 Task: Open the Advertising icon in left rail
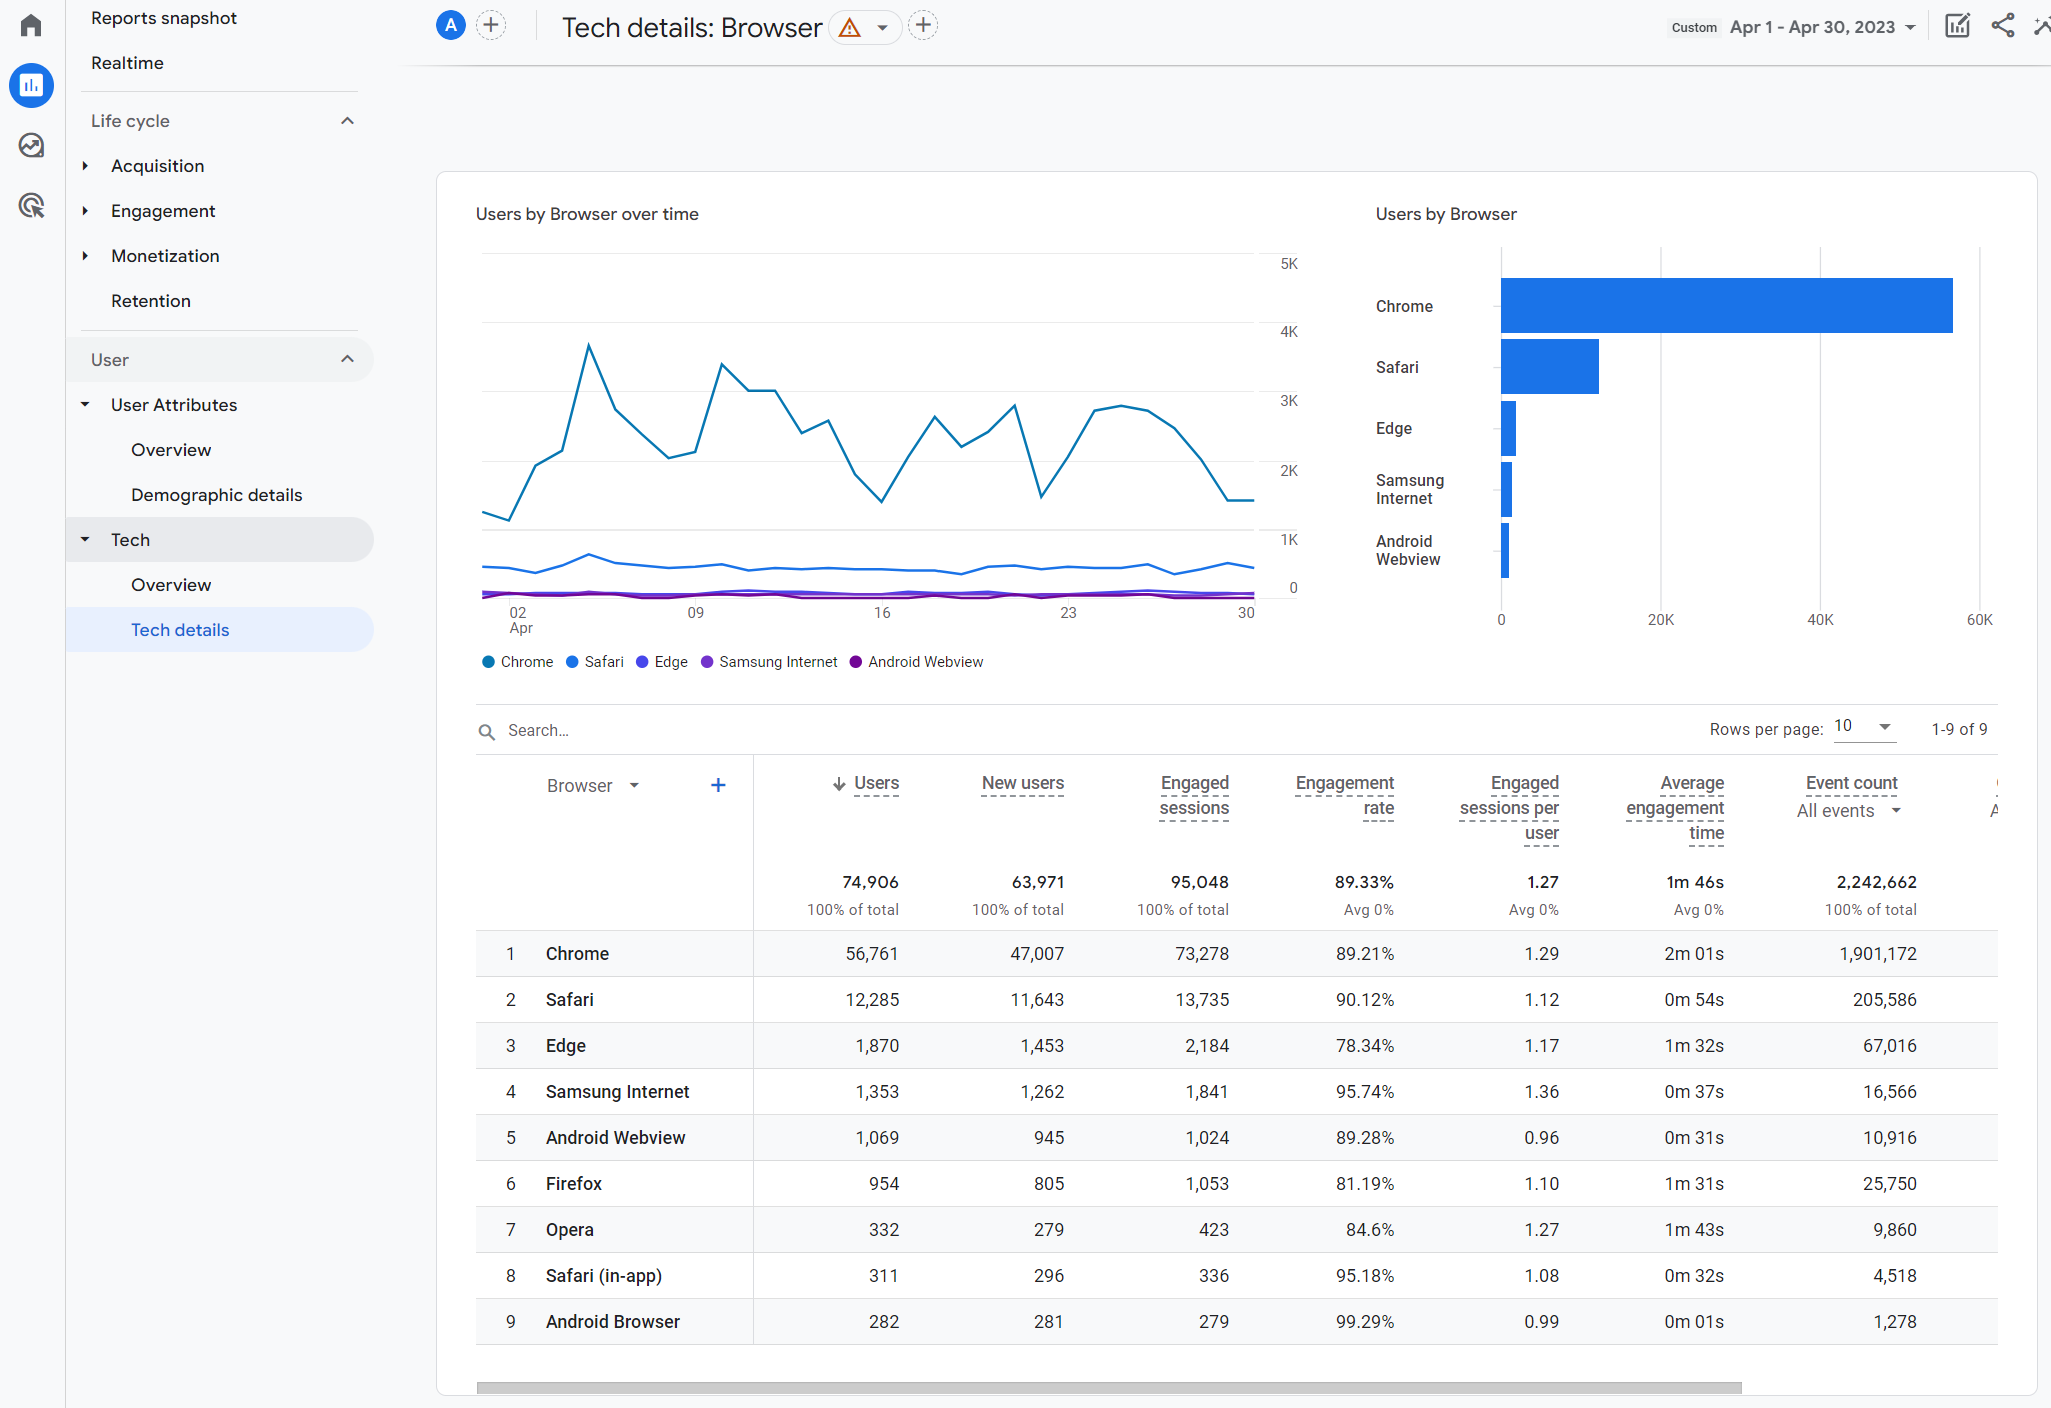click(x=31, y=206)
